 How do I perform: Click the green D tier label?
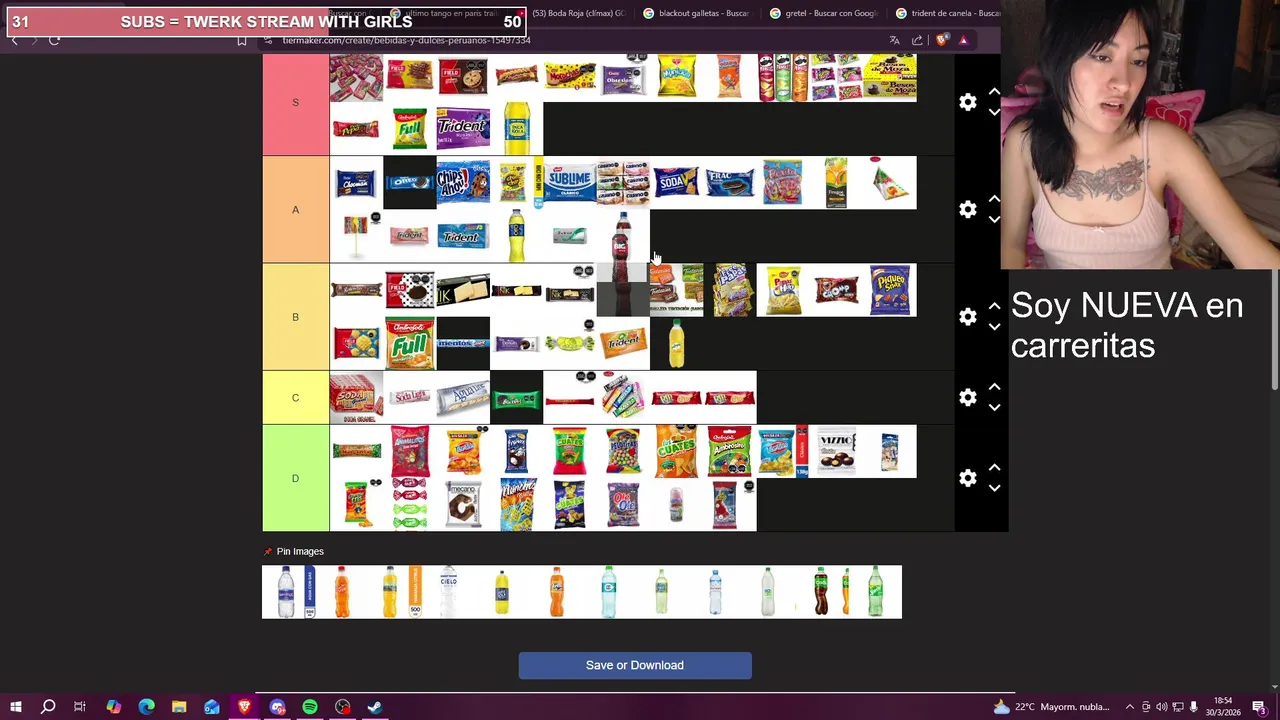point(295,478)
